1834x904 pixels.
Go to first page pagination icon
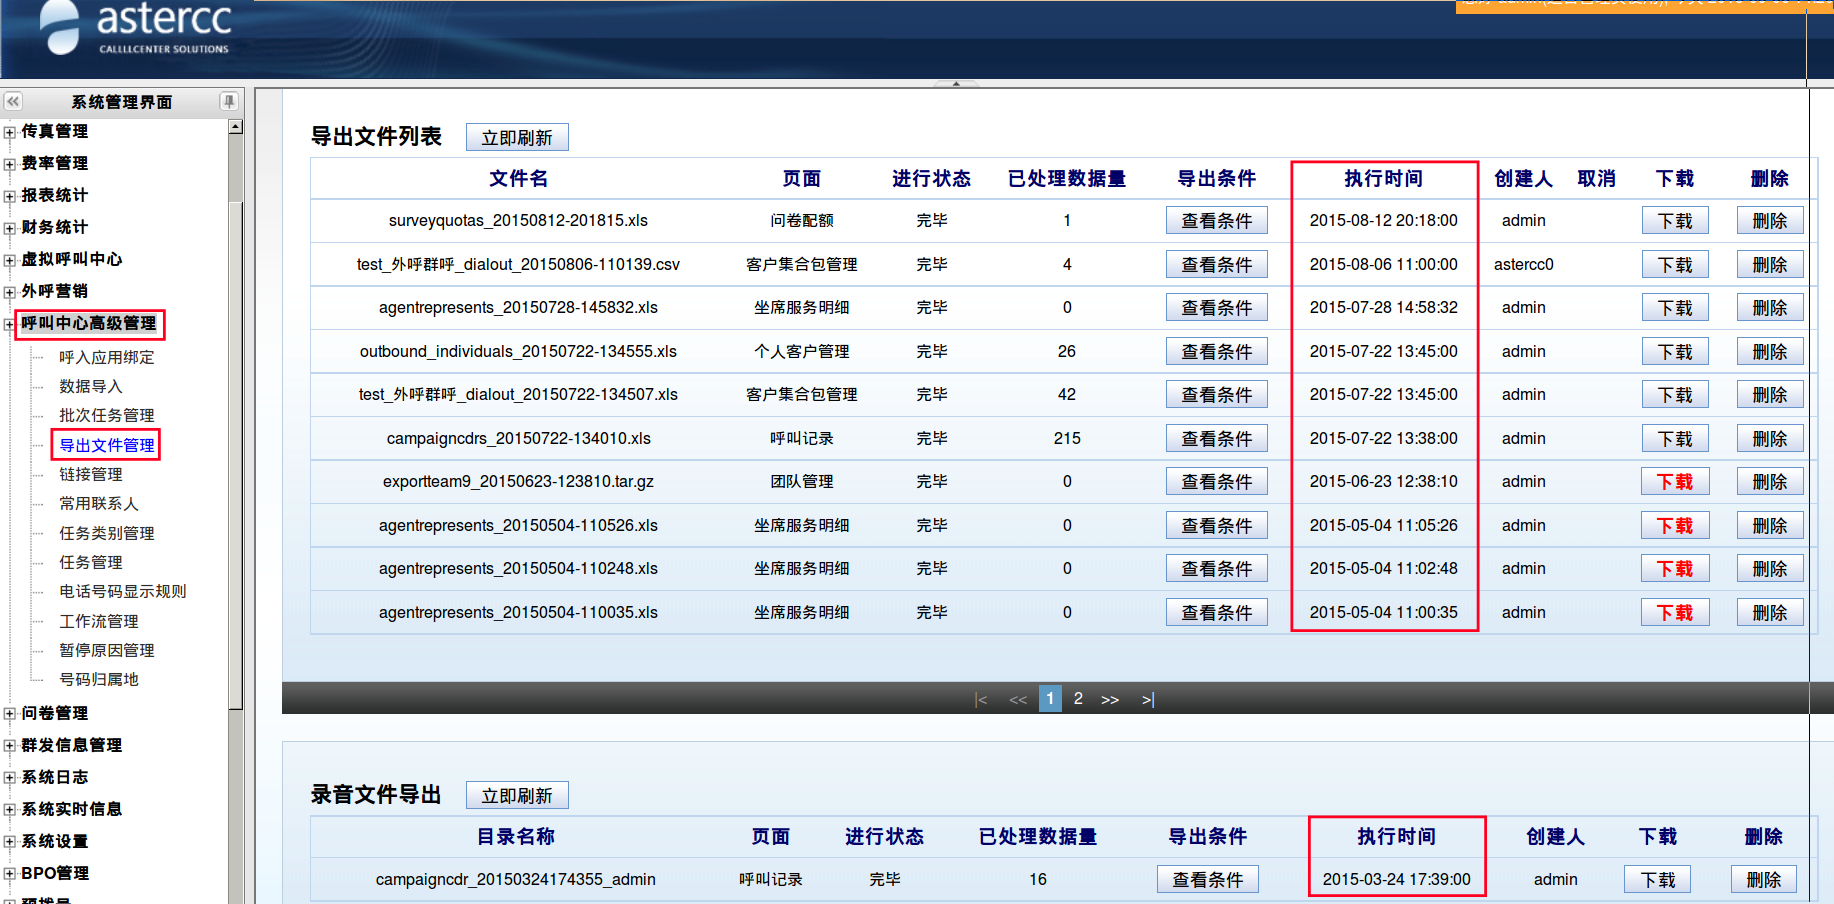pos(981,699)
